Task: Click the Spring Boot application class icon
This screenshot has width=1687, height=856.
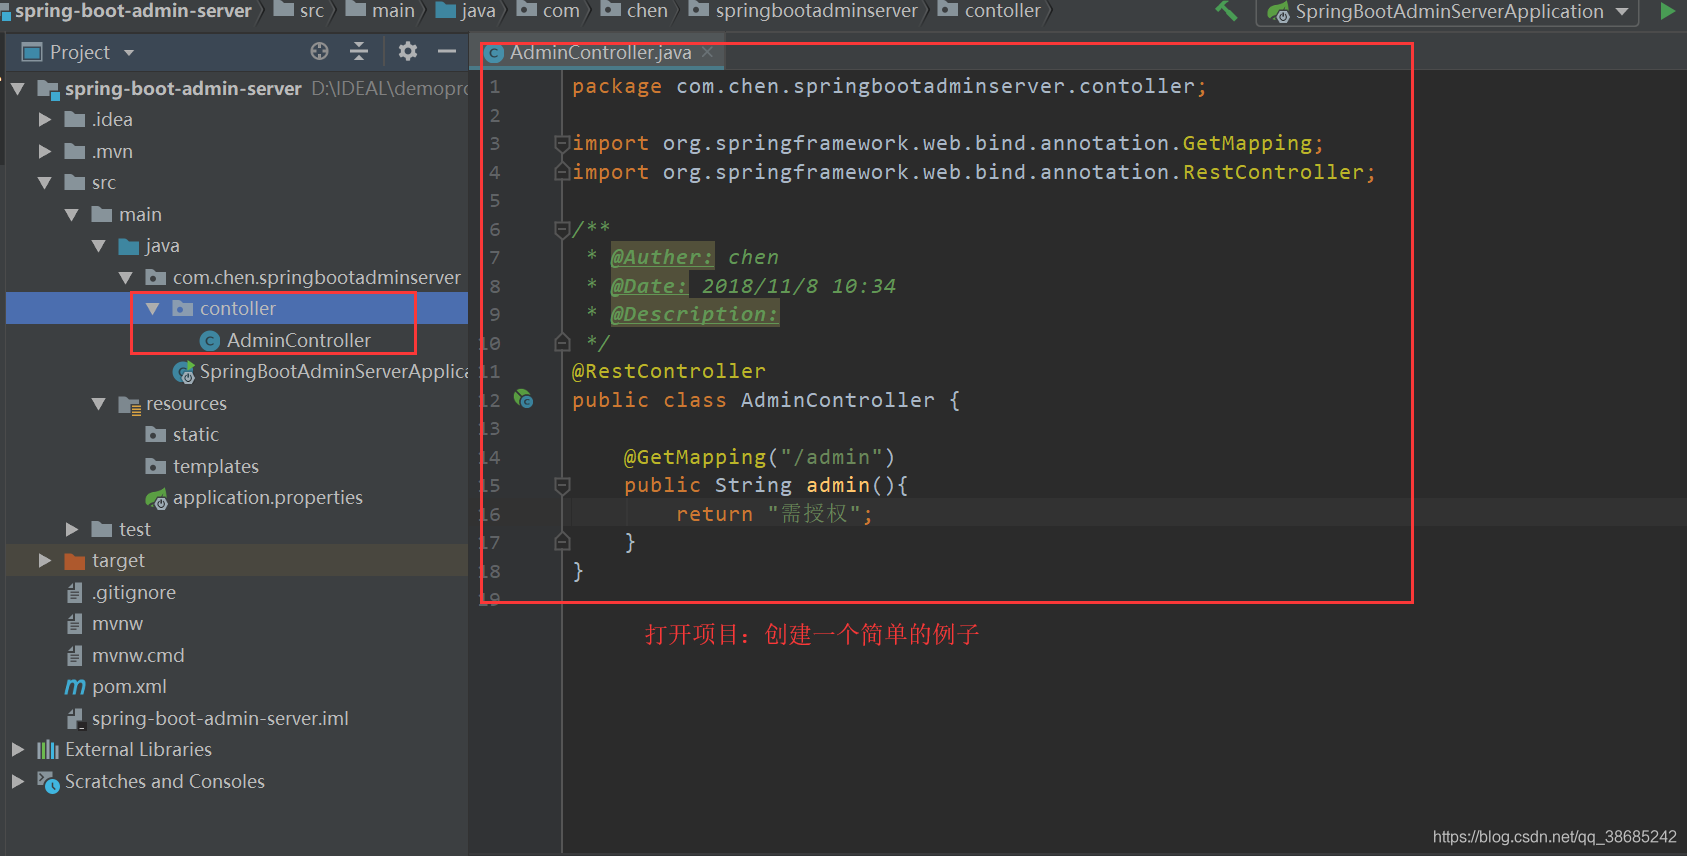Action: [184, 373]
